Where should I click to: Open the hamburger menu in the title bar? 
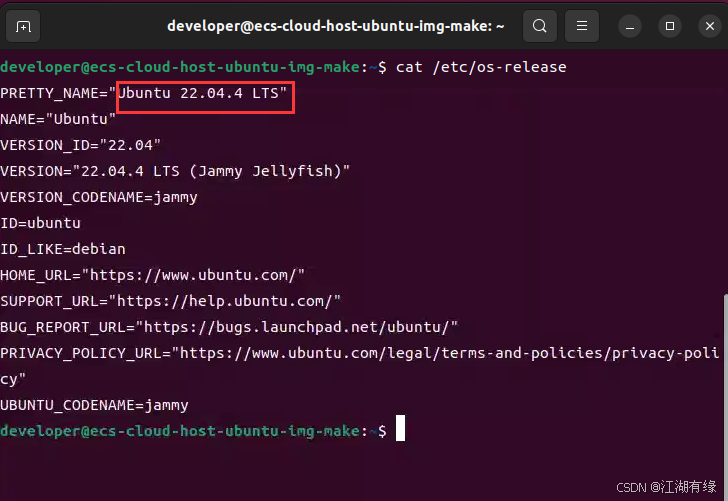[x=582, y=26]
